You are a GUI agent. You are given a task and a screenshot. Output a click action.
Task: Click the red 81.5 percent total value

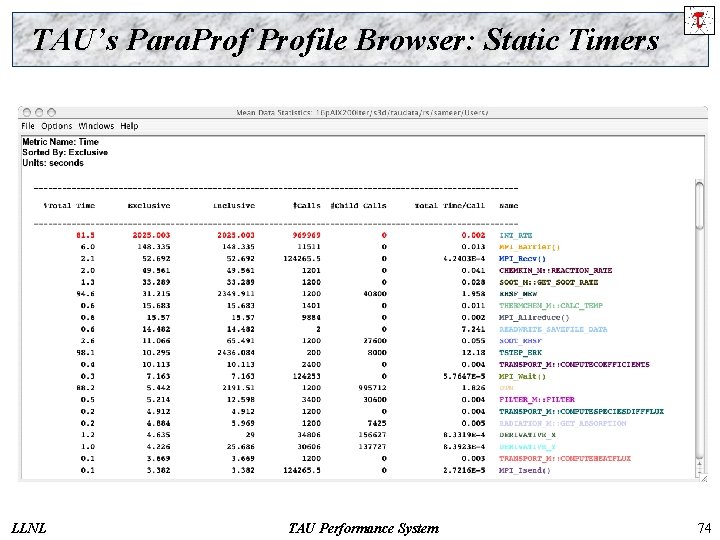[85, 235]
